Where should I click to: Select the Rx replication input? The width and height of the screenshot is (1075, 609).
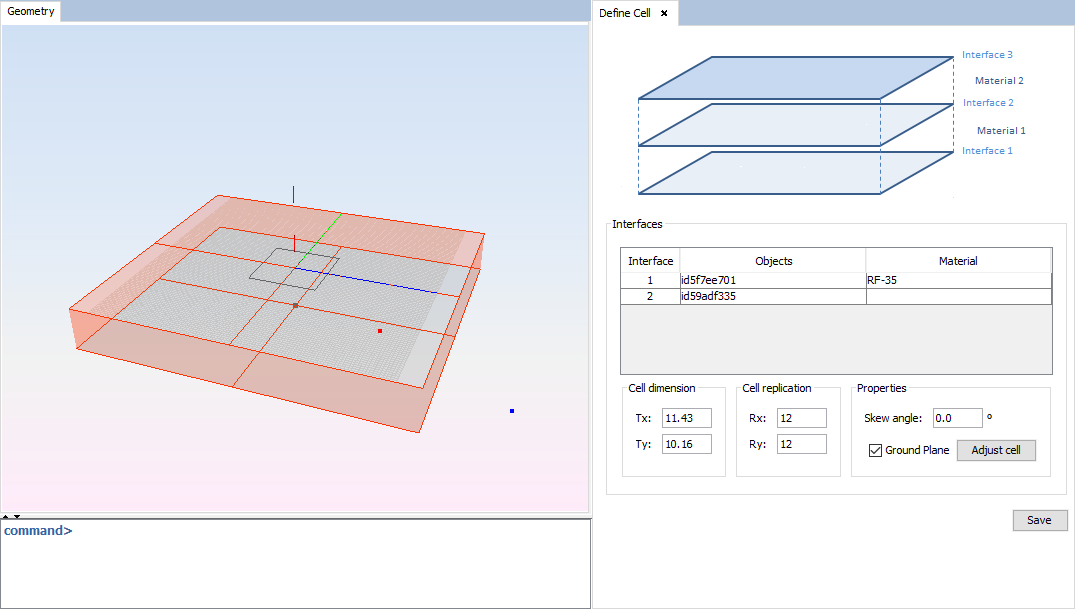pyautogui.click(x=801, y=418)
